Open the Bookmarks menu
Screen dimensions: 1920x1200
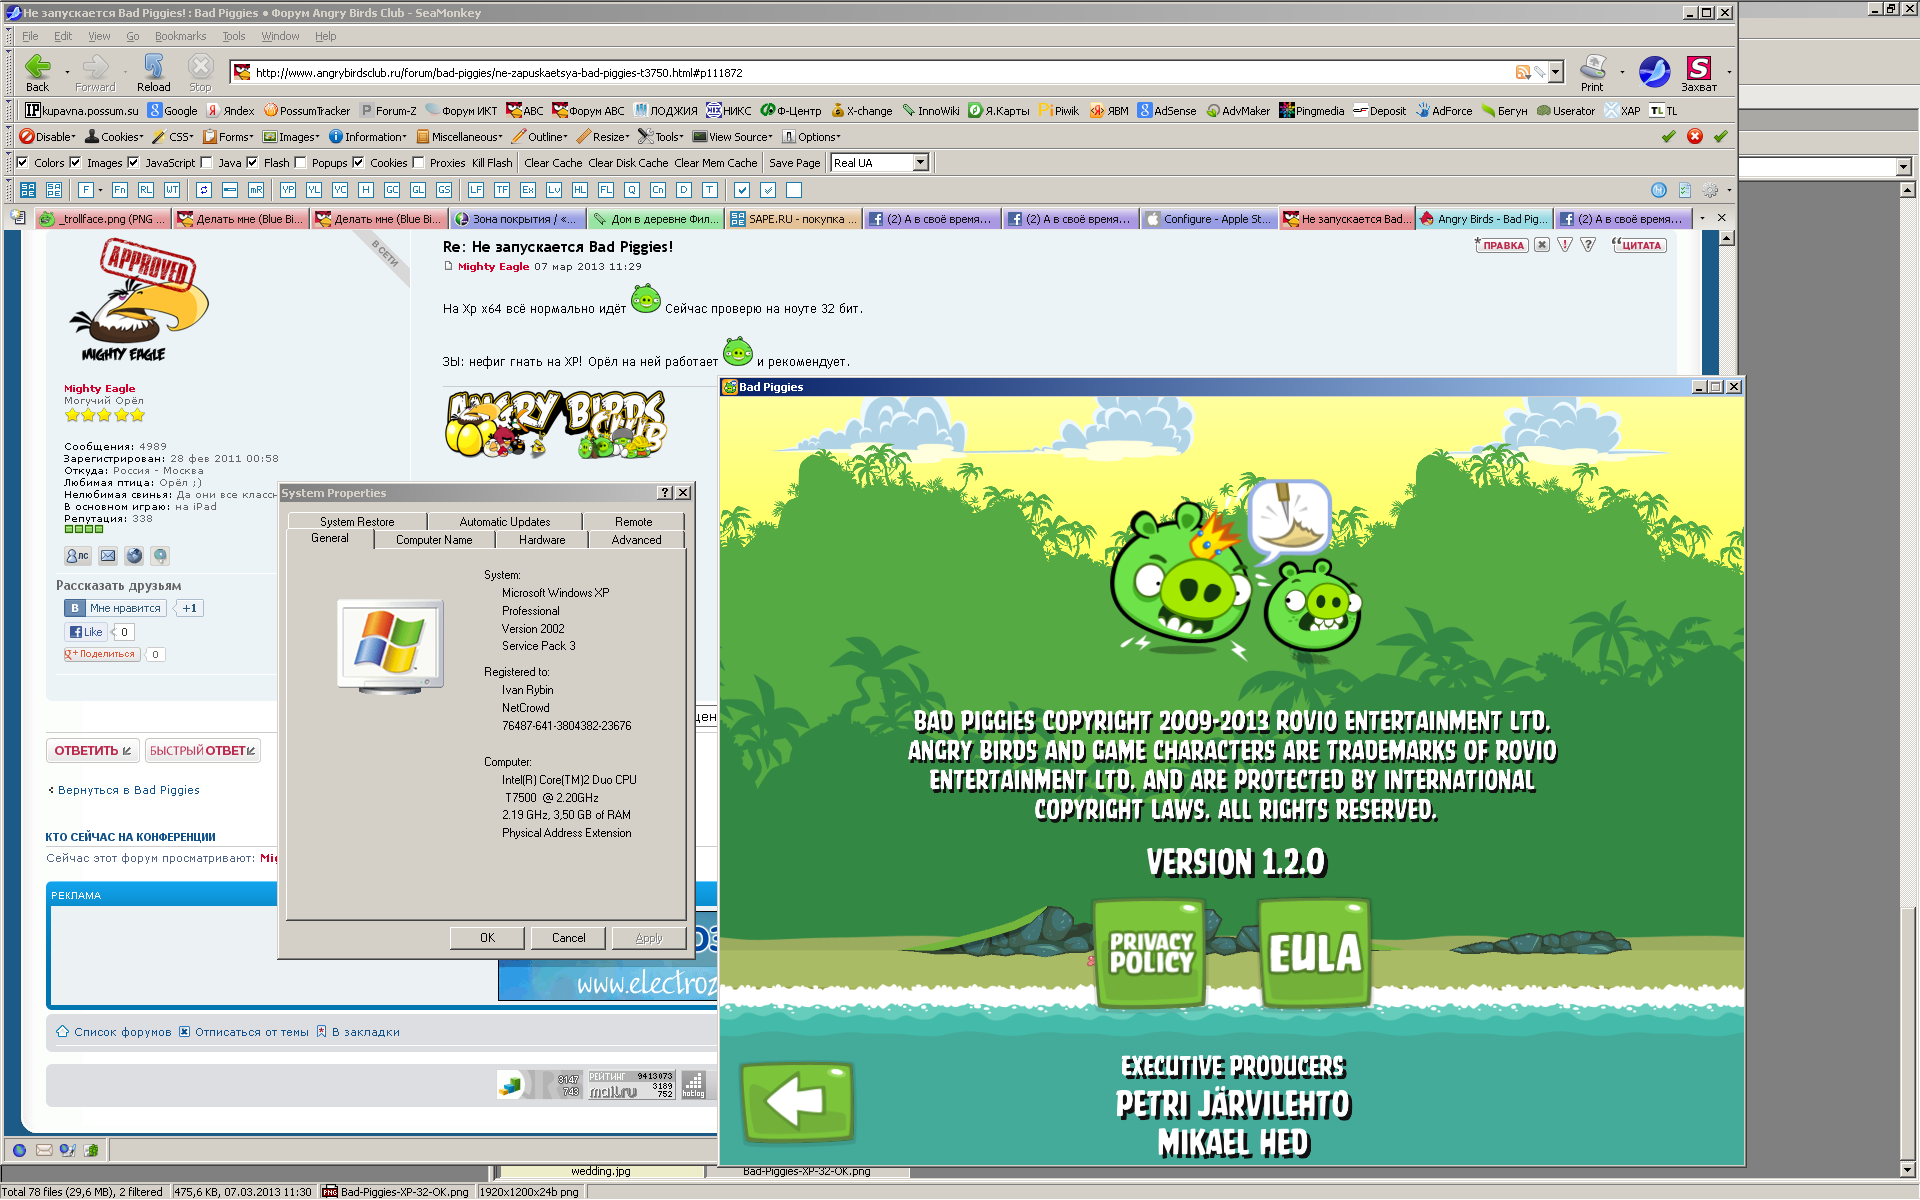tap(180, 36)
